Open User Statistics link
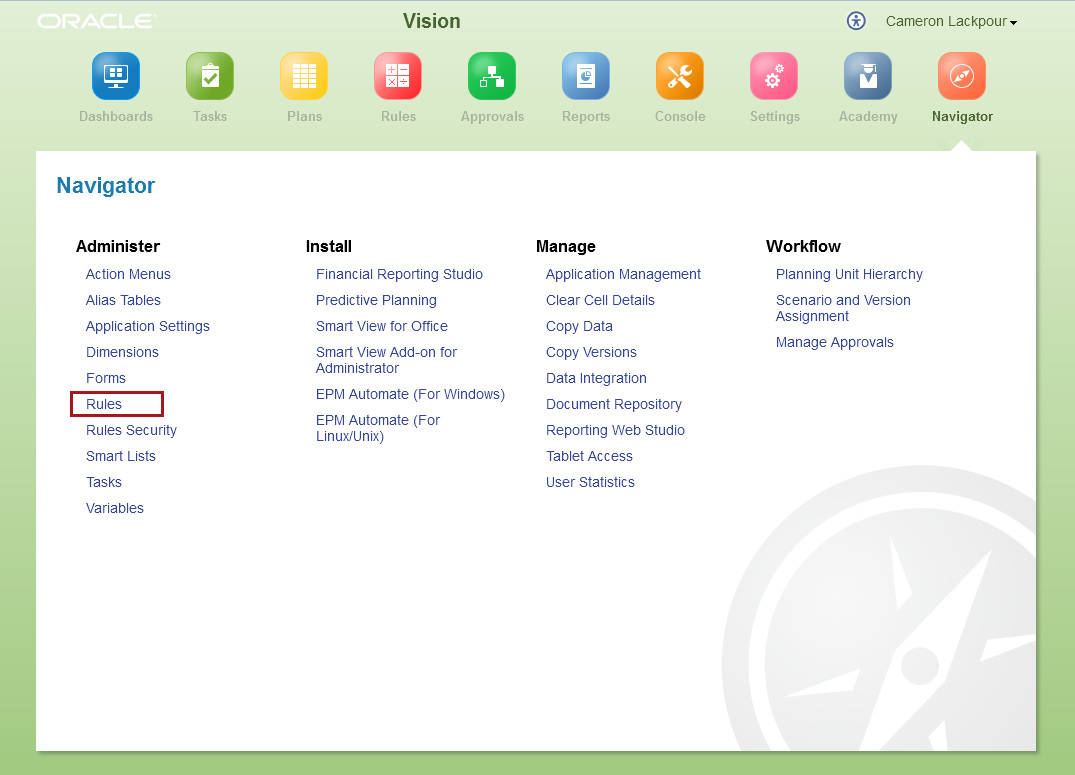 coord(590,482)
